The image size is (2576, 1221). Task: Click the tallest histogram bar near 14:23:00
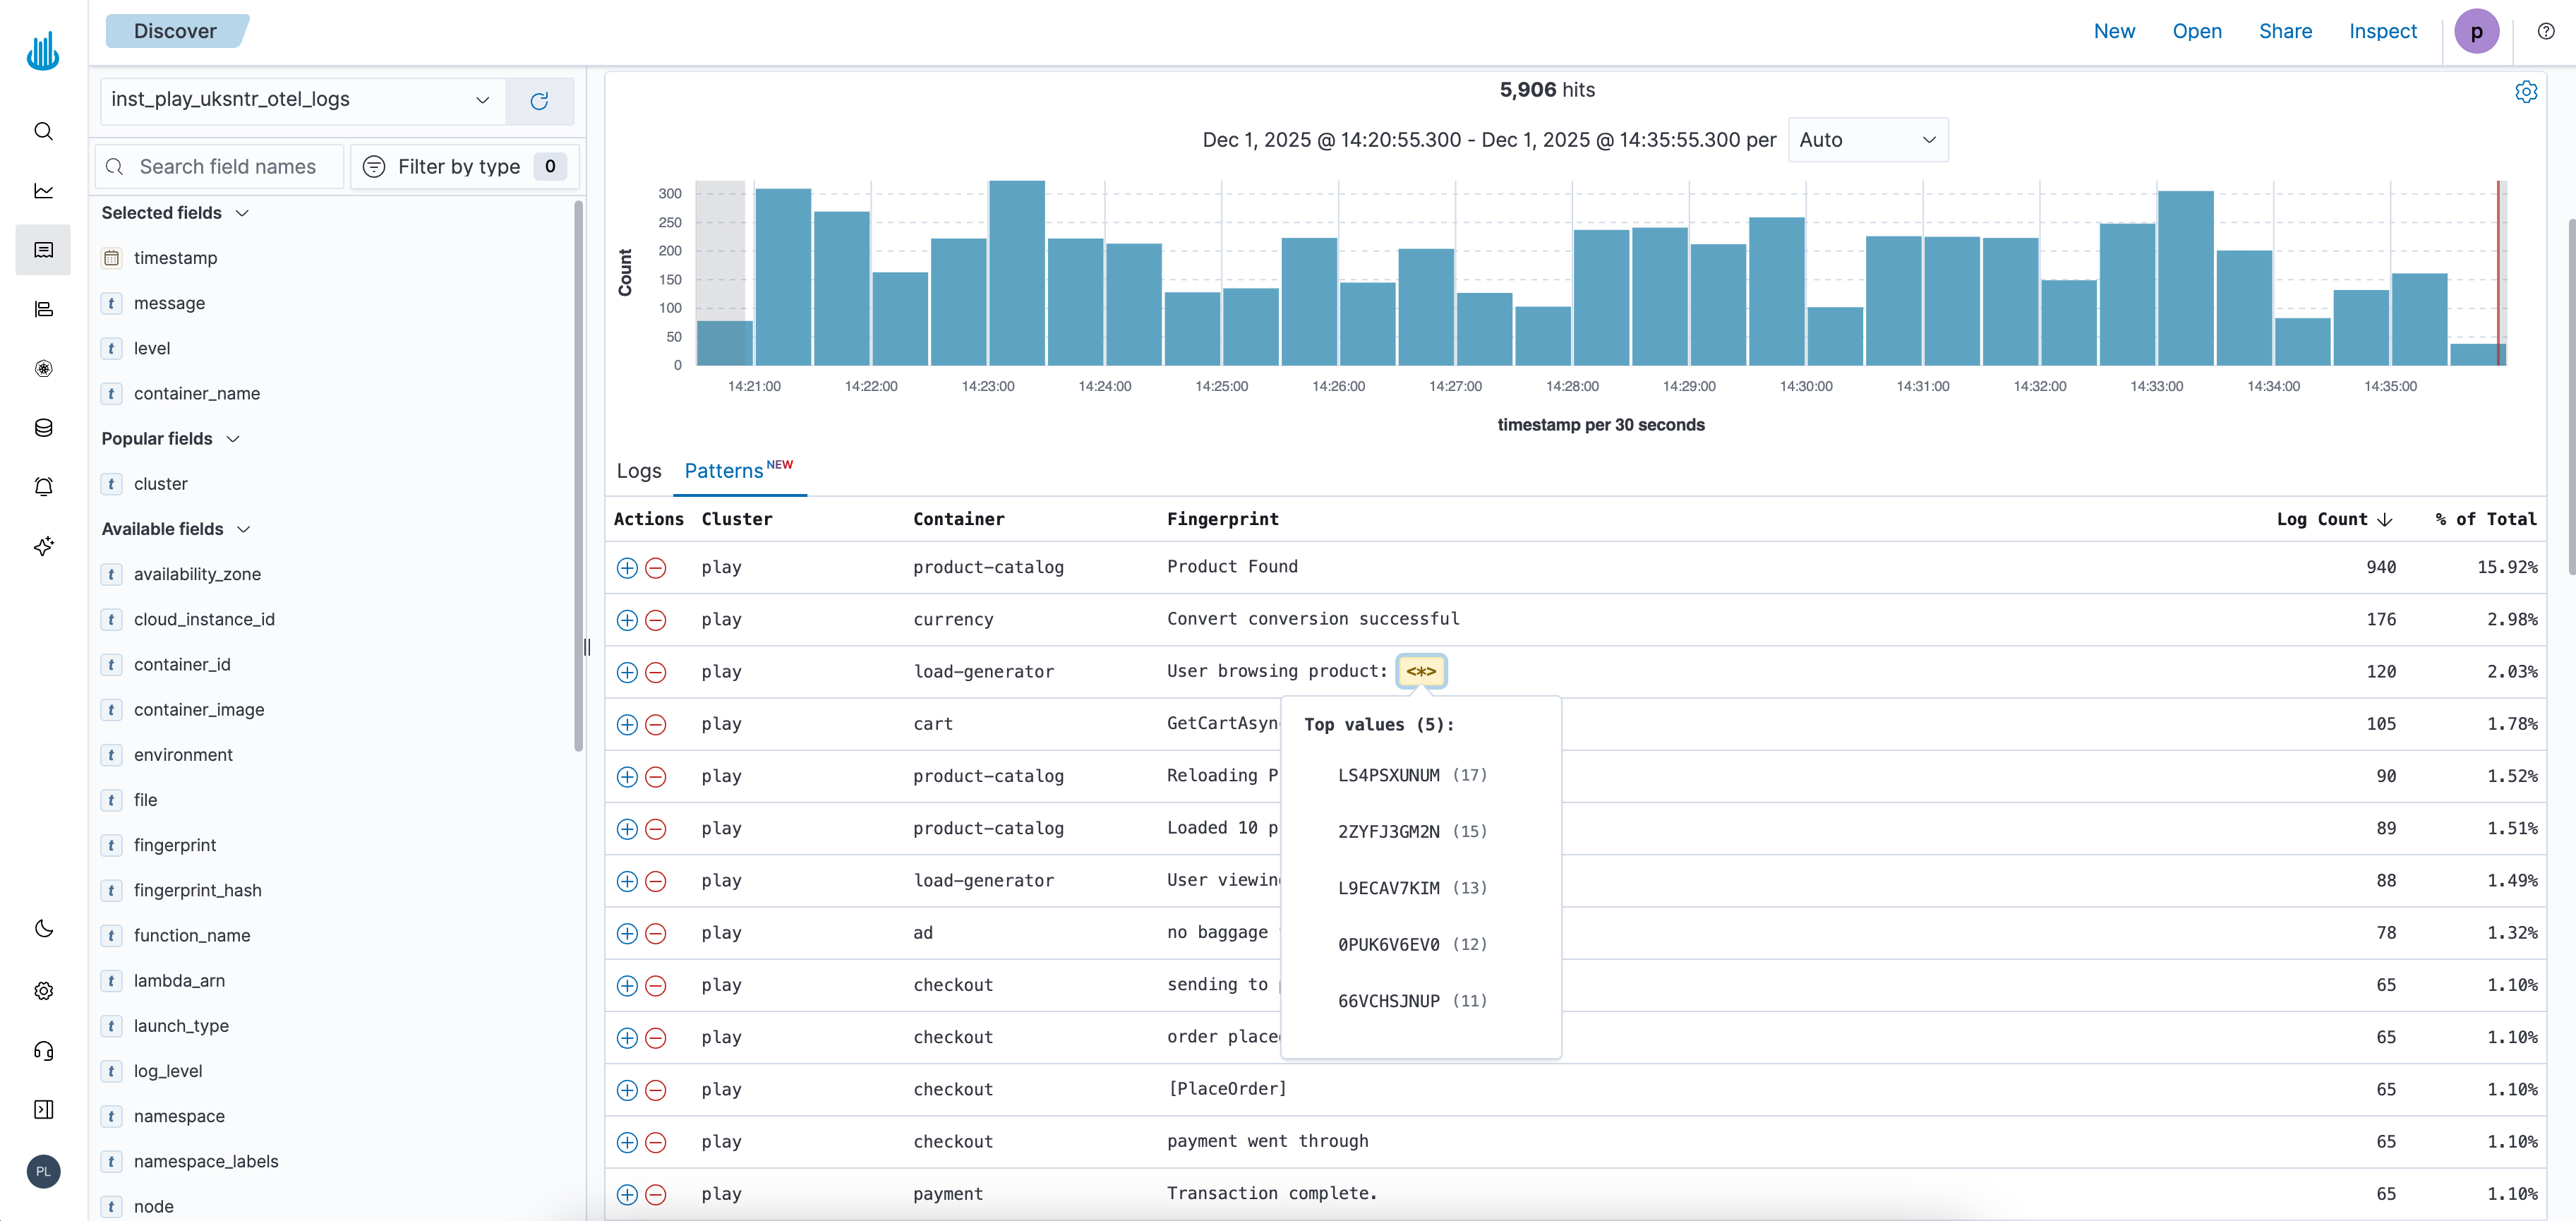pyautogui.click(x=1016, y=273)
